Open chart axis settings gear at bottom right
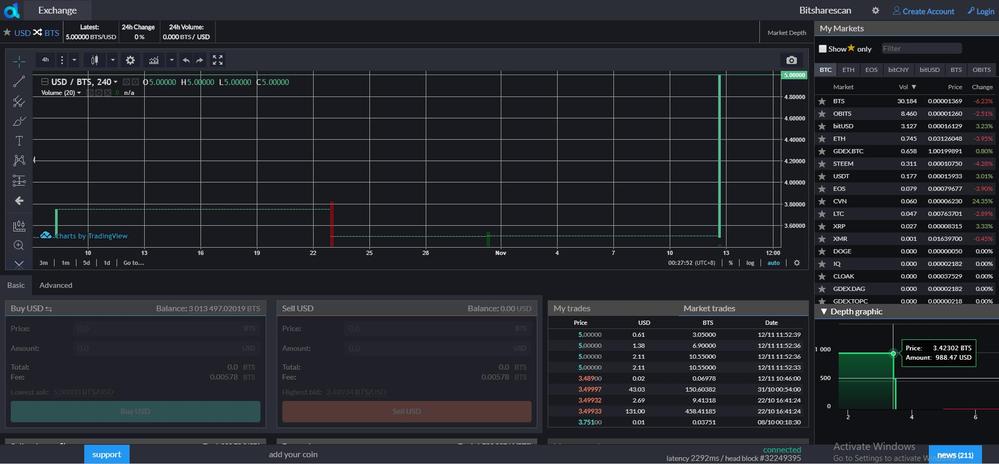The width and height of the screenshot is (999, 464). pyautogui.click(x=796, y=263)
